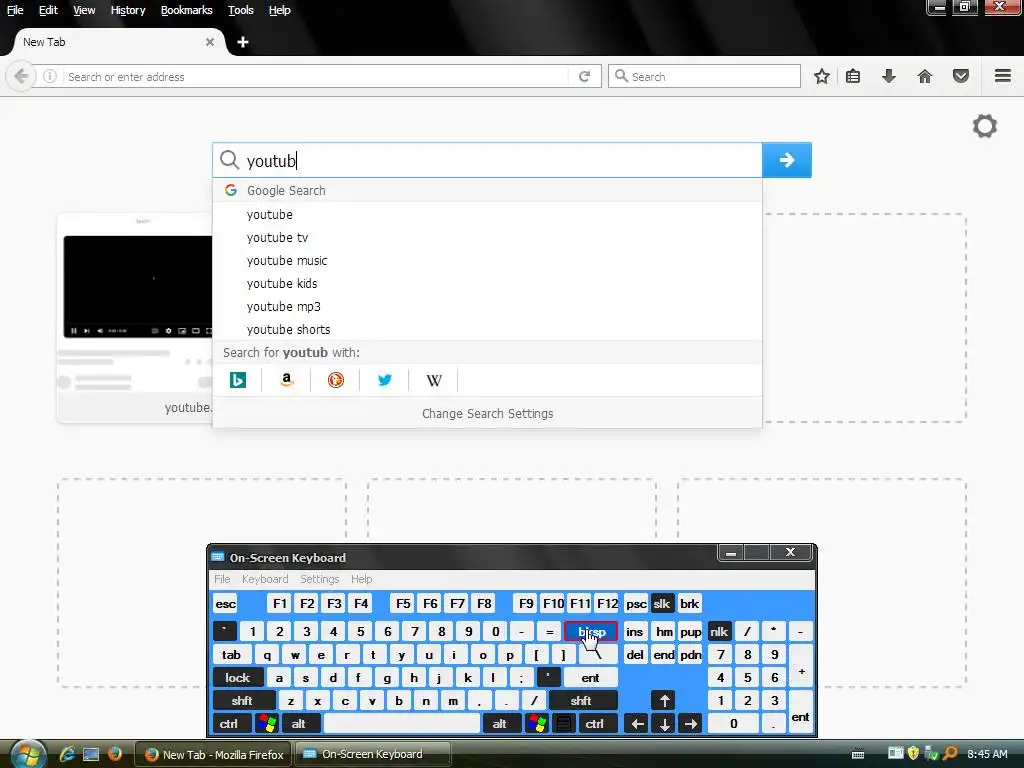
Task: Open new tab page settings gear
Action: 984,126
